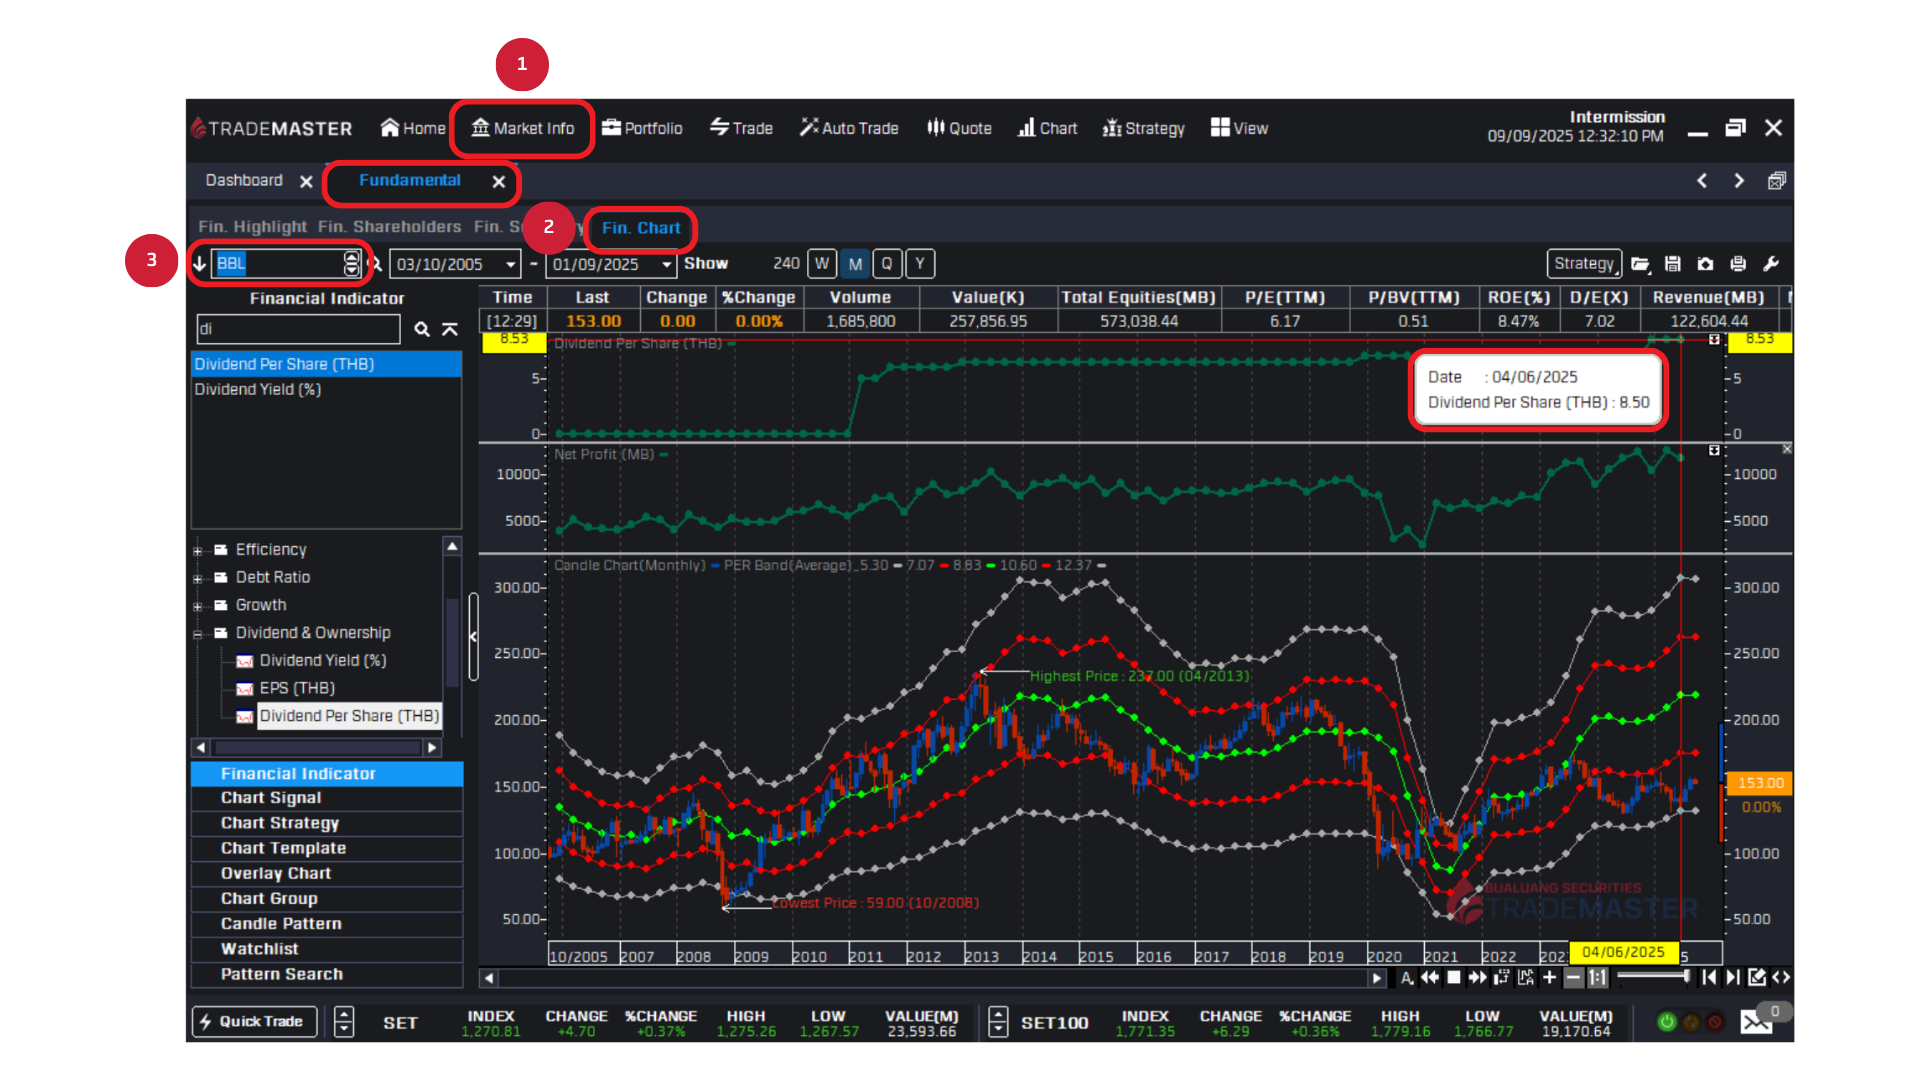
Task: Click the zoom in plus icon
Action: tap(1549, 977)
